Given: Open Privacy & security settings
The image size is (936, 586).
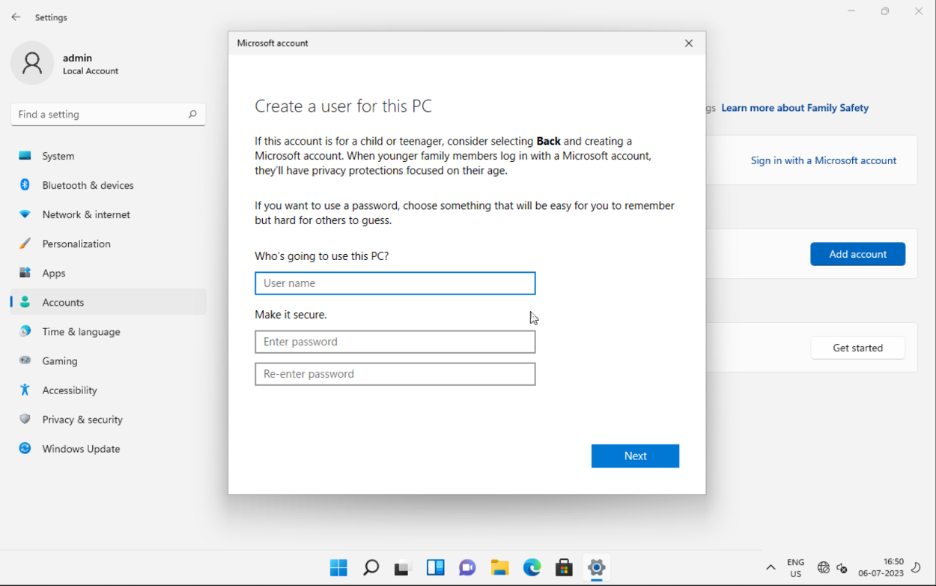Looking at the screenshot, I should (x=109, y=419).
